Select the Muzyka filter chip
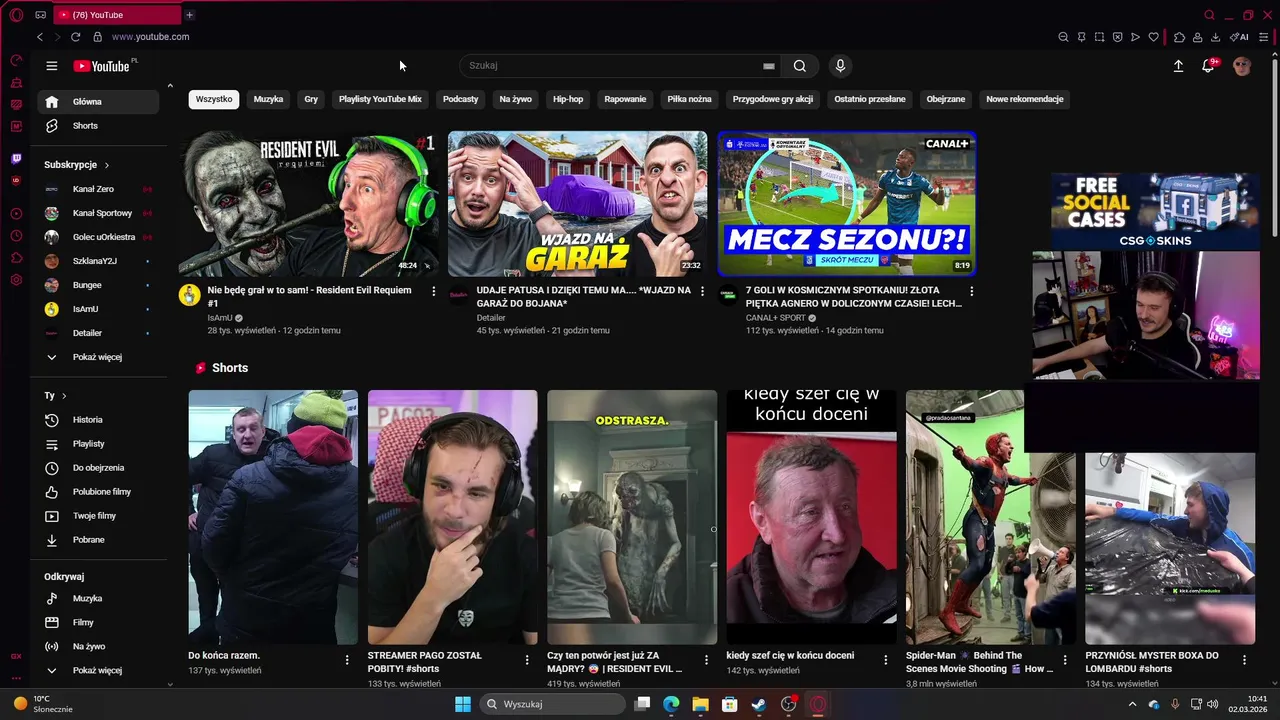 point(268,99)
